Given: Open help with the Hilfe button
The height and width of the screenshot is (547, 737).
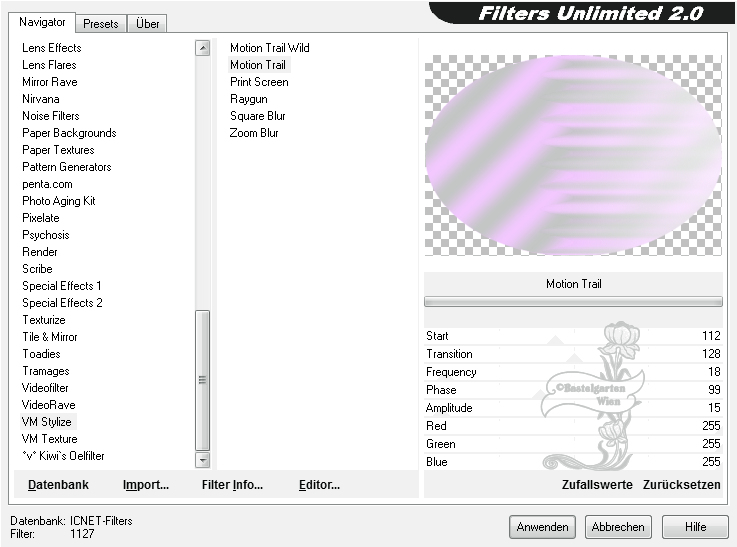Looking at the screenshot, I should (x=695, y=527).
